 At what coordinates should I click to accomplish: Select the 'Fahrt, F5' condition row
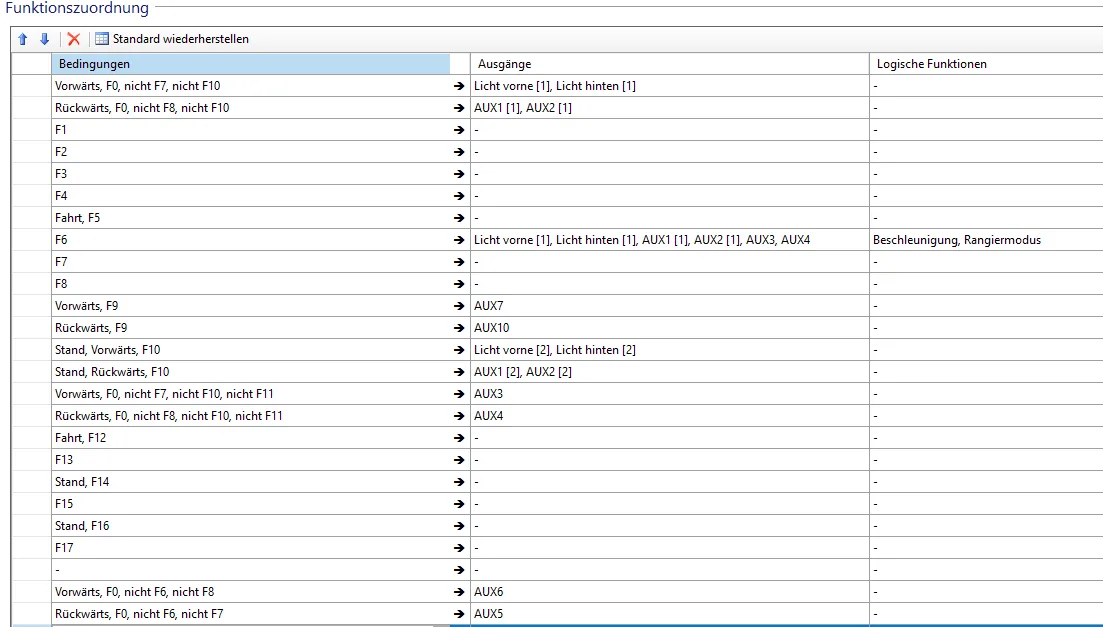coord(250,217)
